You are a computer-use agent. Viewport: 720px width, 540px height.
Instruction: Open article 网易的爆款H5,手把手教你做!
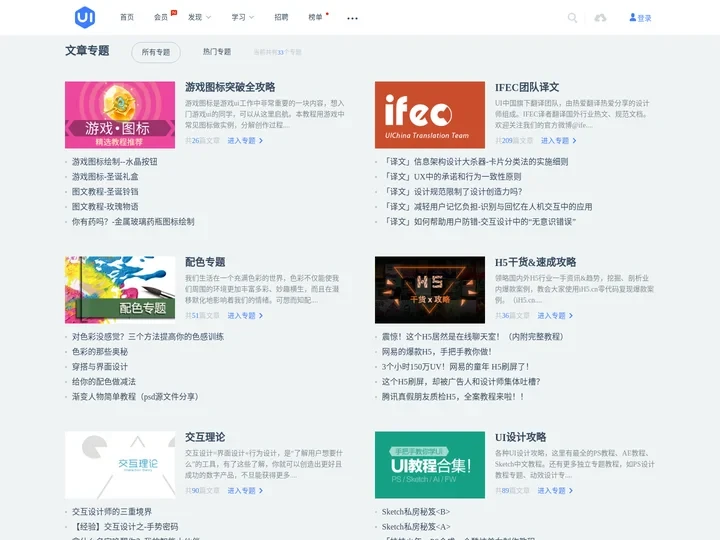pos(437,352)
